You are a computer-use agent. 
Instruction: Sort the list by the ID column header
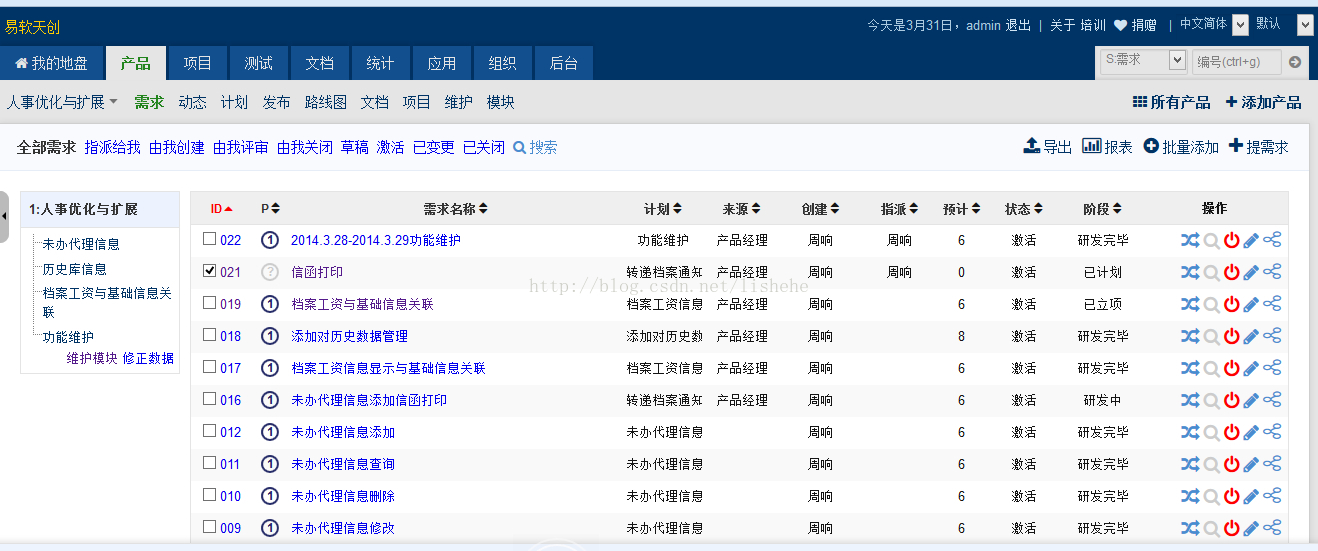pyautogui.click(x=221, y=209)
